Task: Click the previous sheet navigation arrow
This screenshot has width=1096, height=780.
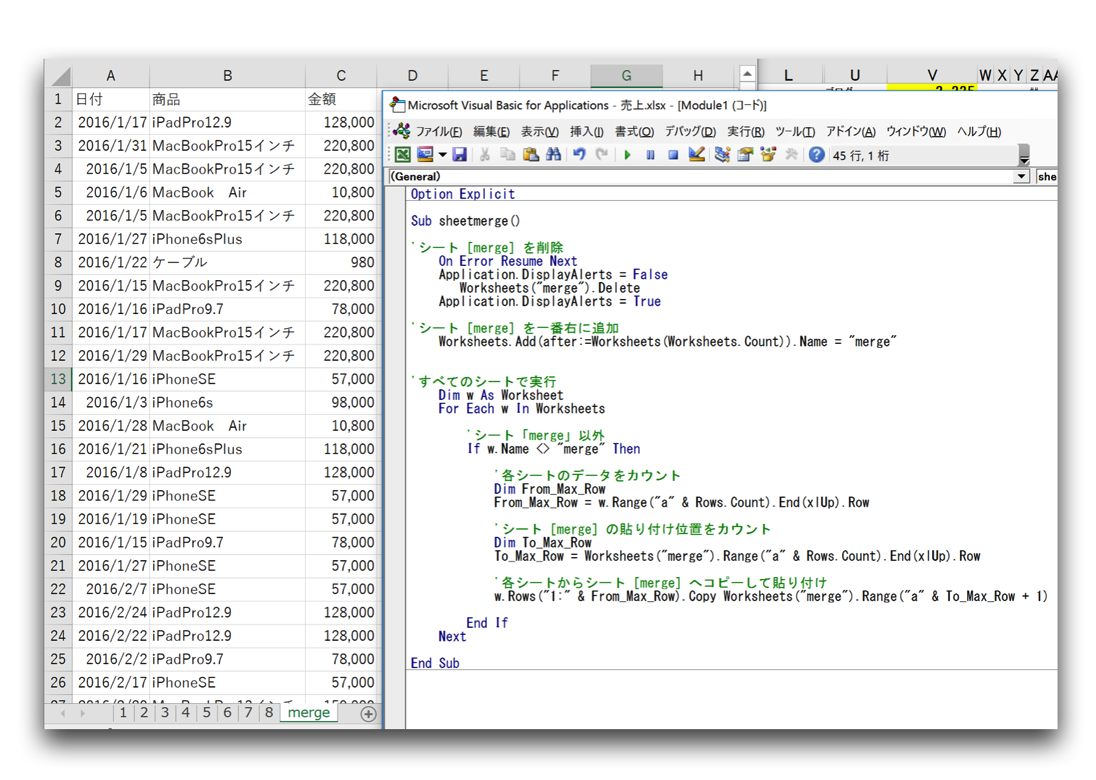Action: point(63,714)
